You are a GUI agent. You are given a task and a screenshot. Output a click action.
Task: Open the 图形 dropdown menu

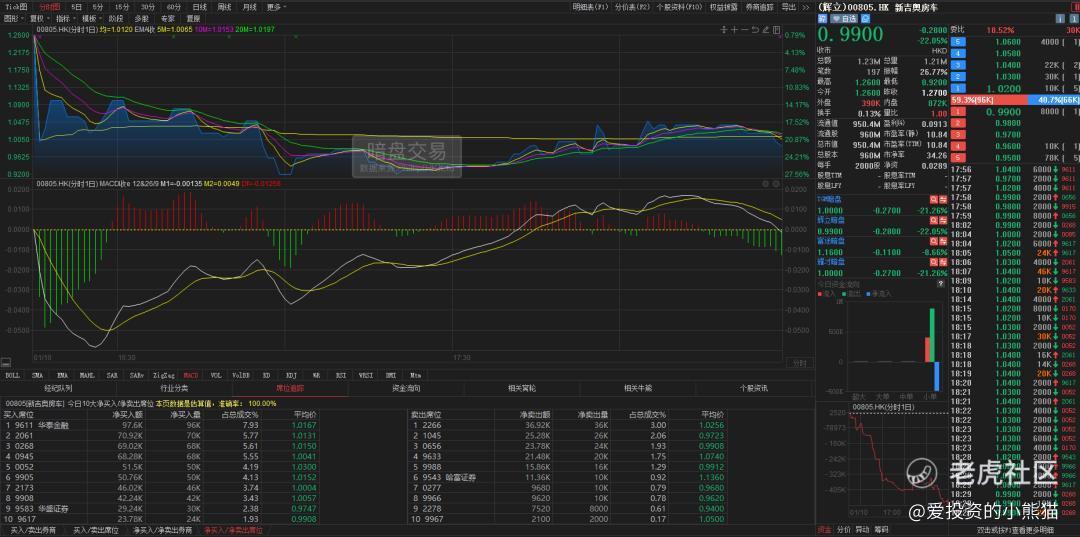coord(13,18)
